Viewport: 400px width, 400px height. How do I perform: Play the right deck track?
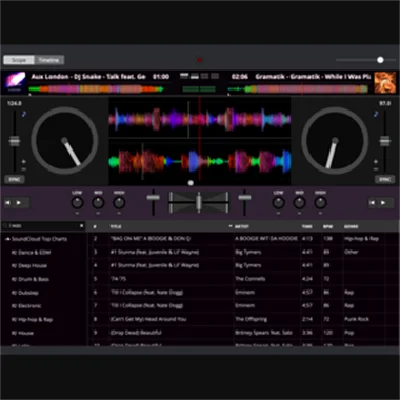pos(383,202)
